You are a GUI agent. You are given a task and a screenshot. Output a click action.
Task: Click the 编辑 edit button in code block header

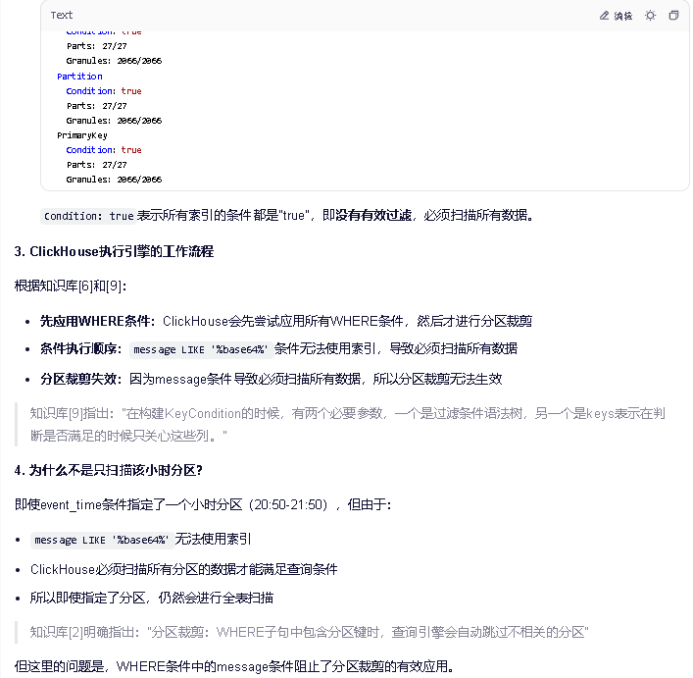(x=616, y=16)
